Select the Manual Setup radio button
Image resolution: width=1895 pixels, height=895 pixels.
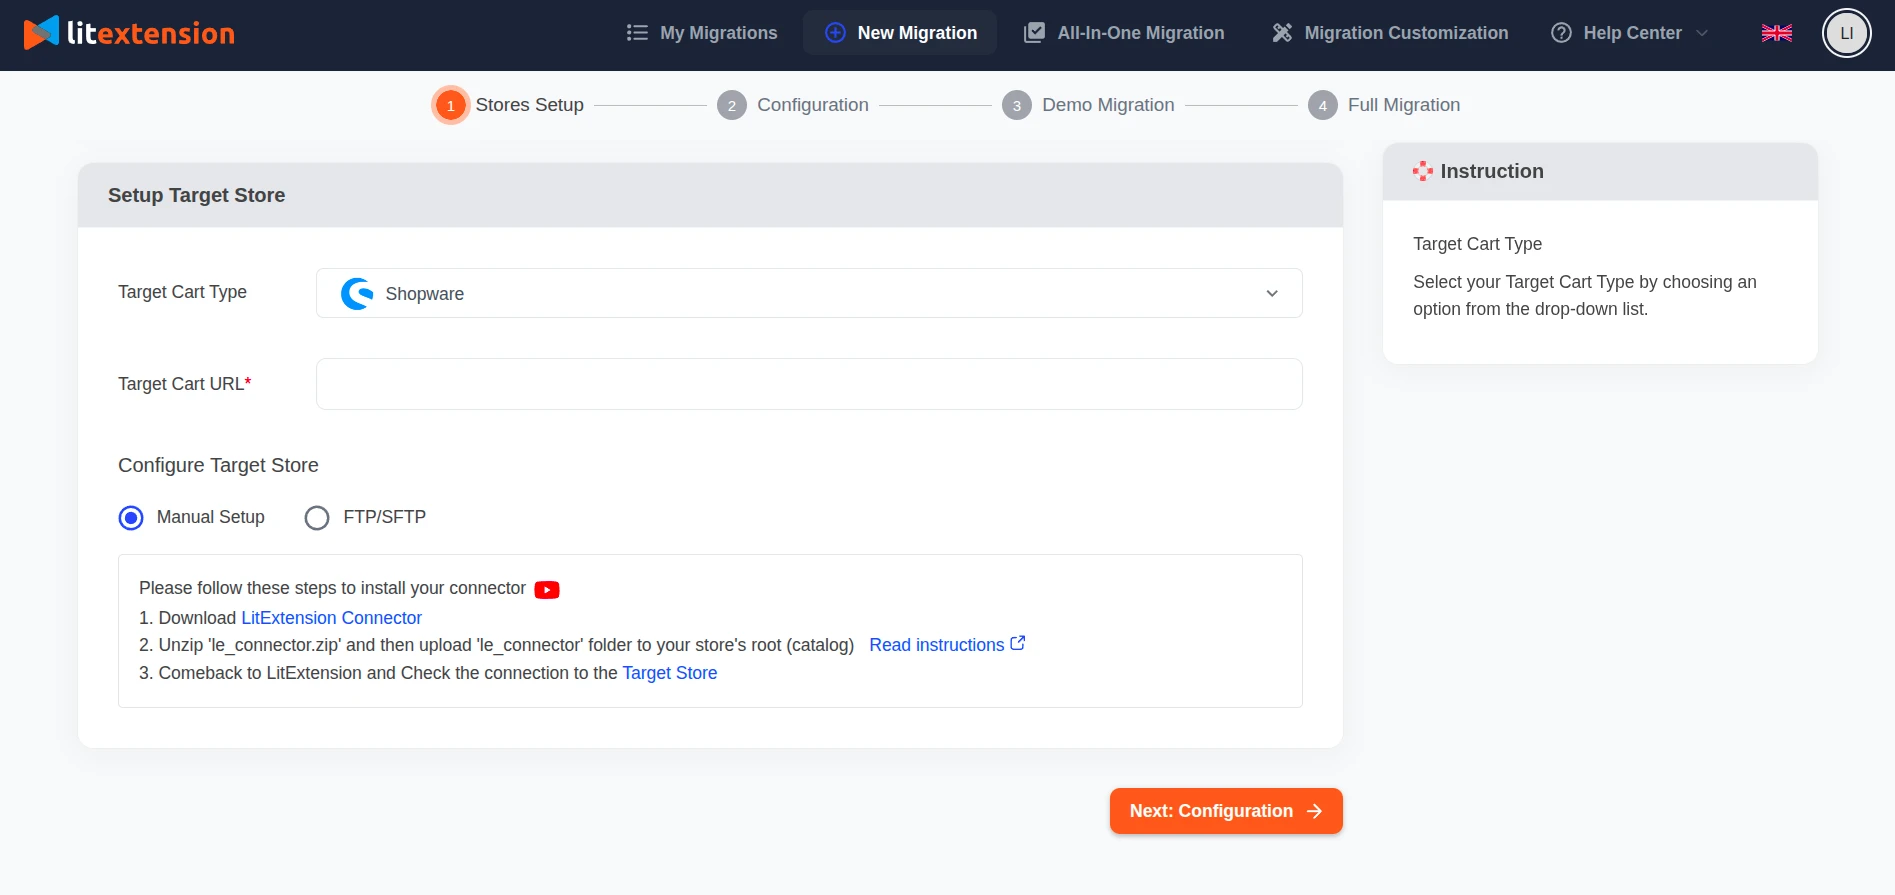131,518
